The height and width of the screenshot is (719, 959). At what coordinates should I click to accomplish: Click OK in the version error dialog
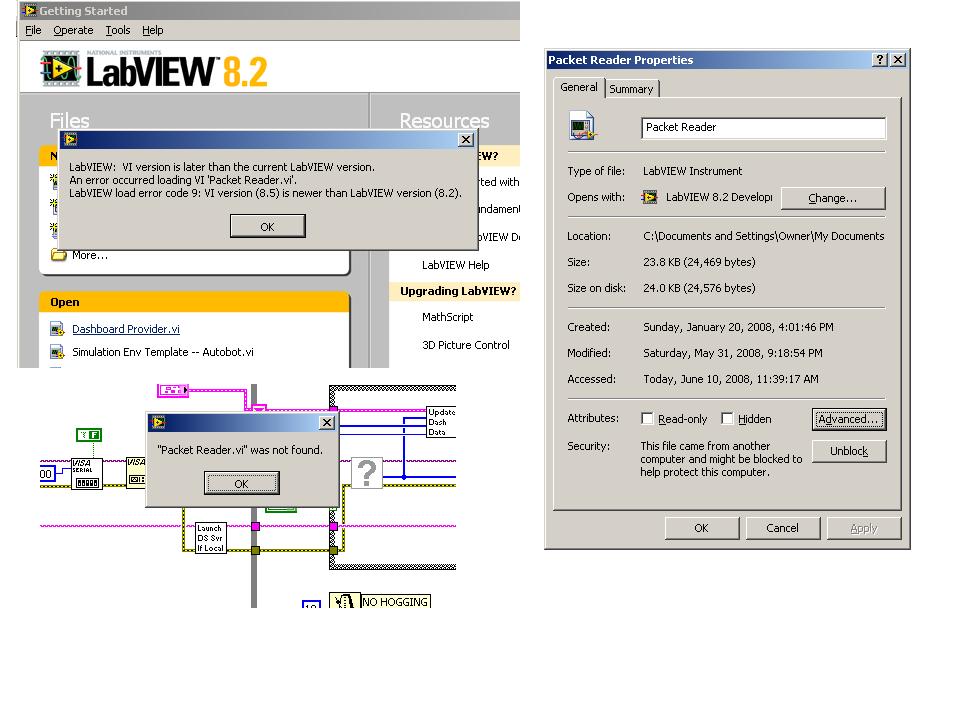click(267, 226)
